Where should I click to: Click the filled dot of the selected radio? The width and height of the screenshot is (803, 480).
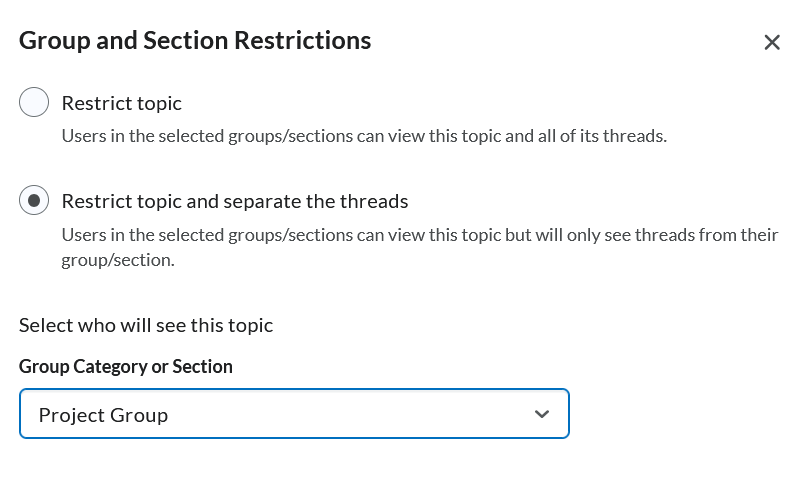click(x=34, y=201)
